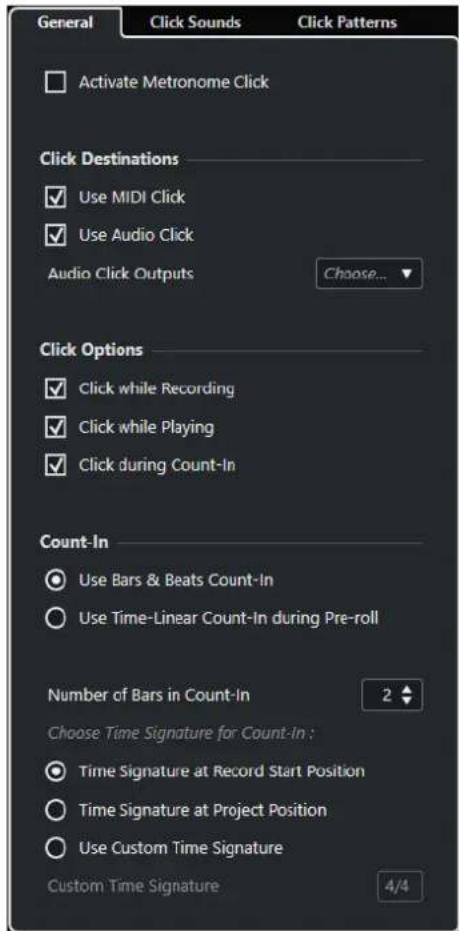Decrease Number of Bars in Count-In
Viewport: 460px width, 931px height.
pyautogui.click(x=407, y=701)
